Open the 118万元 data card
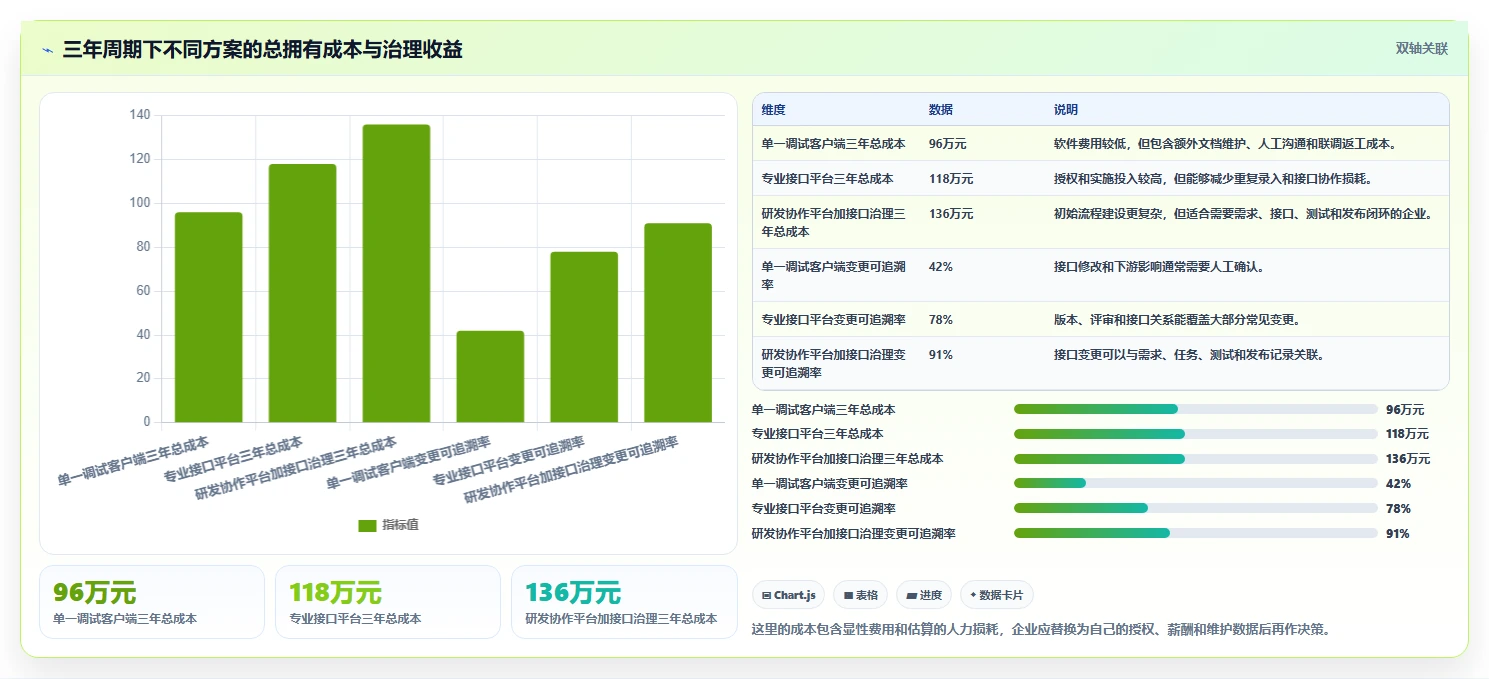The image size is (1489, 679). pyautogui.click(x=388, y=602)
